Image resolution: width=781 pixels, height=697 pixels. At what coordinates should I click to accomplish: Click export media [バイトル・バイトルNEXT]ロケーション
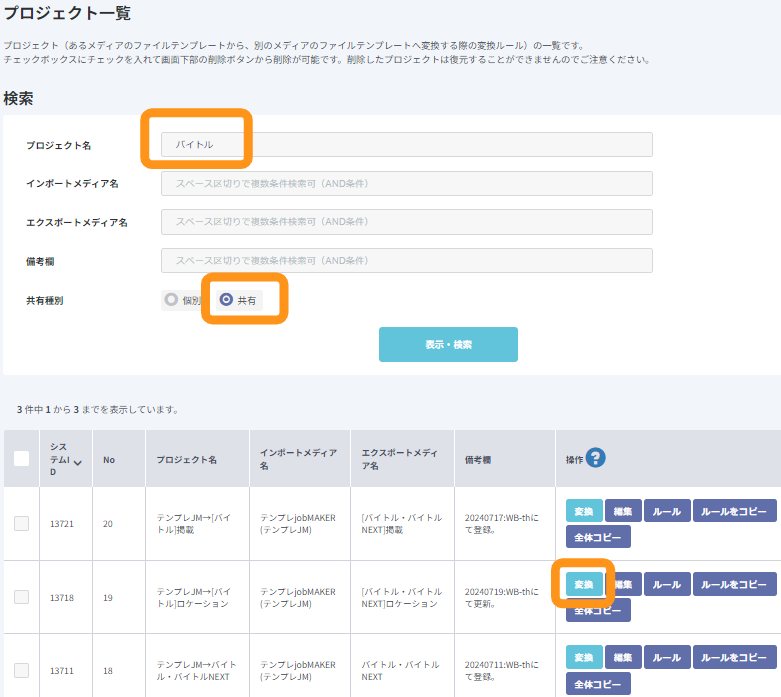click(x=401, y=597)
